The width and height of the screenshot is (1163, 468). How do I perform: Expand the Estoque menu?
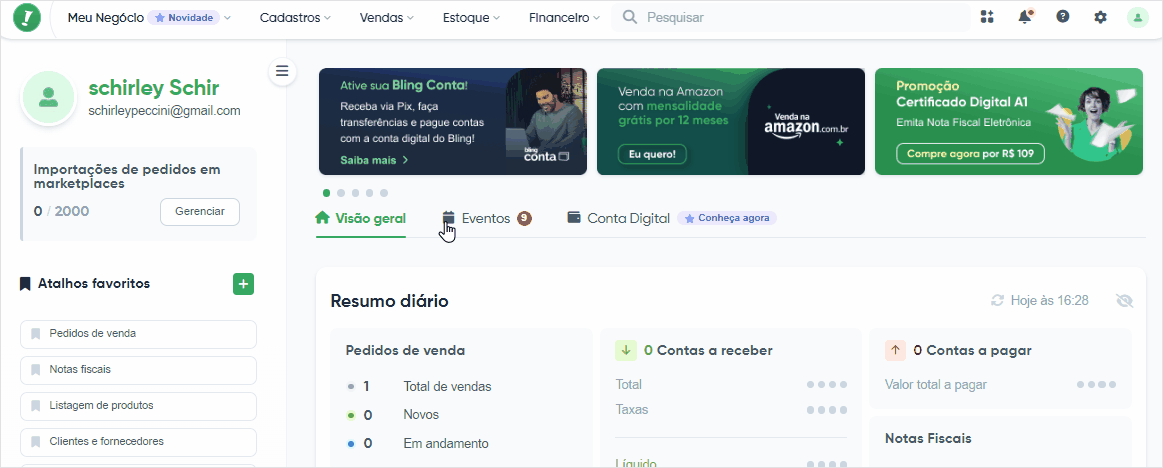coord(471,17)
